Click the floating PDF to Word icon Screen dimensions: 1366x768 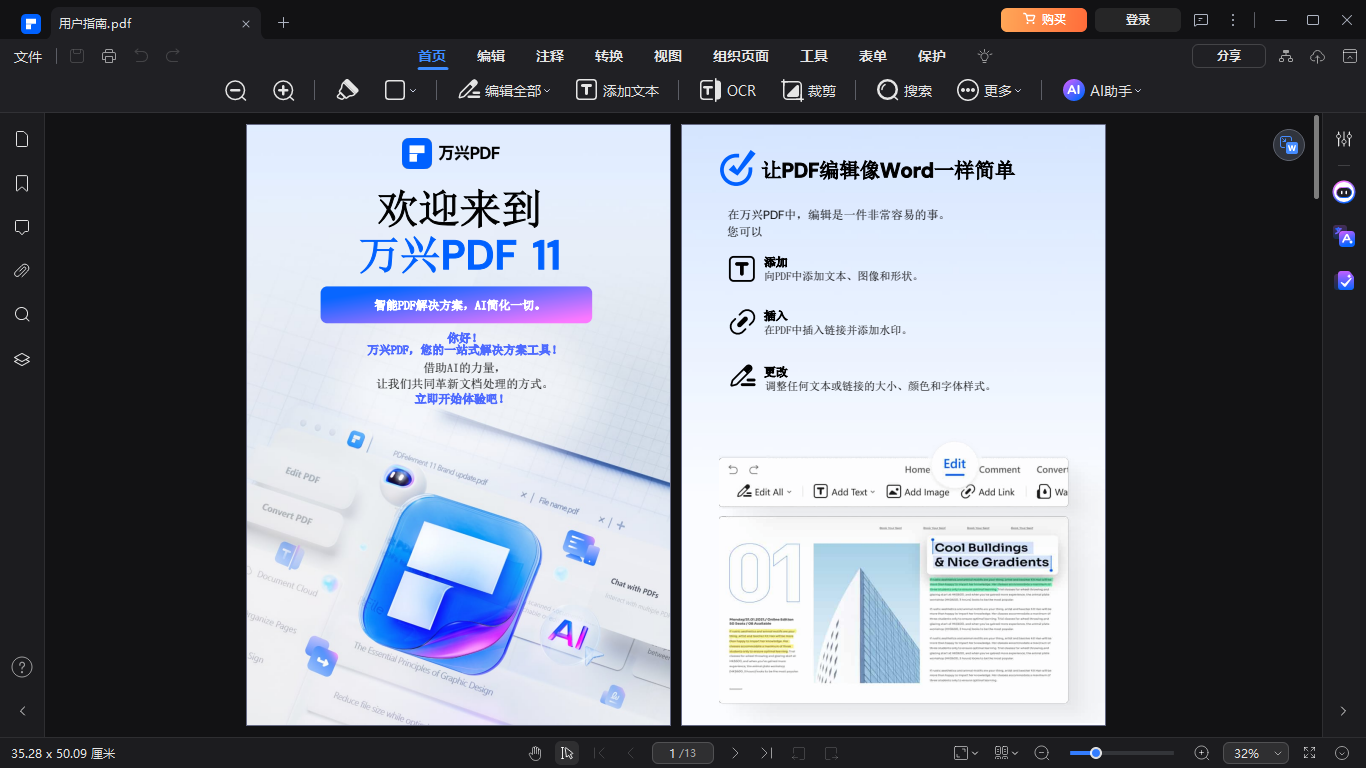point(1289,145)
